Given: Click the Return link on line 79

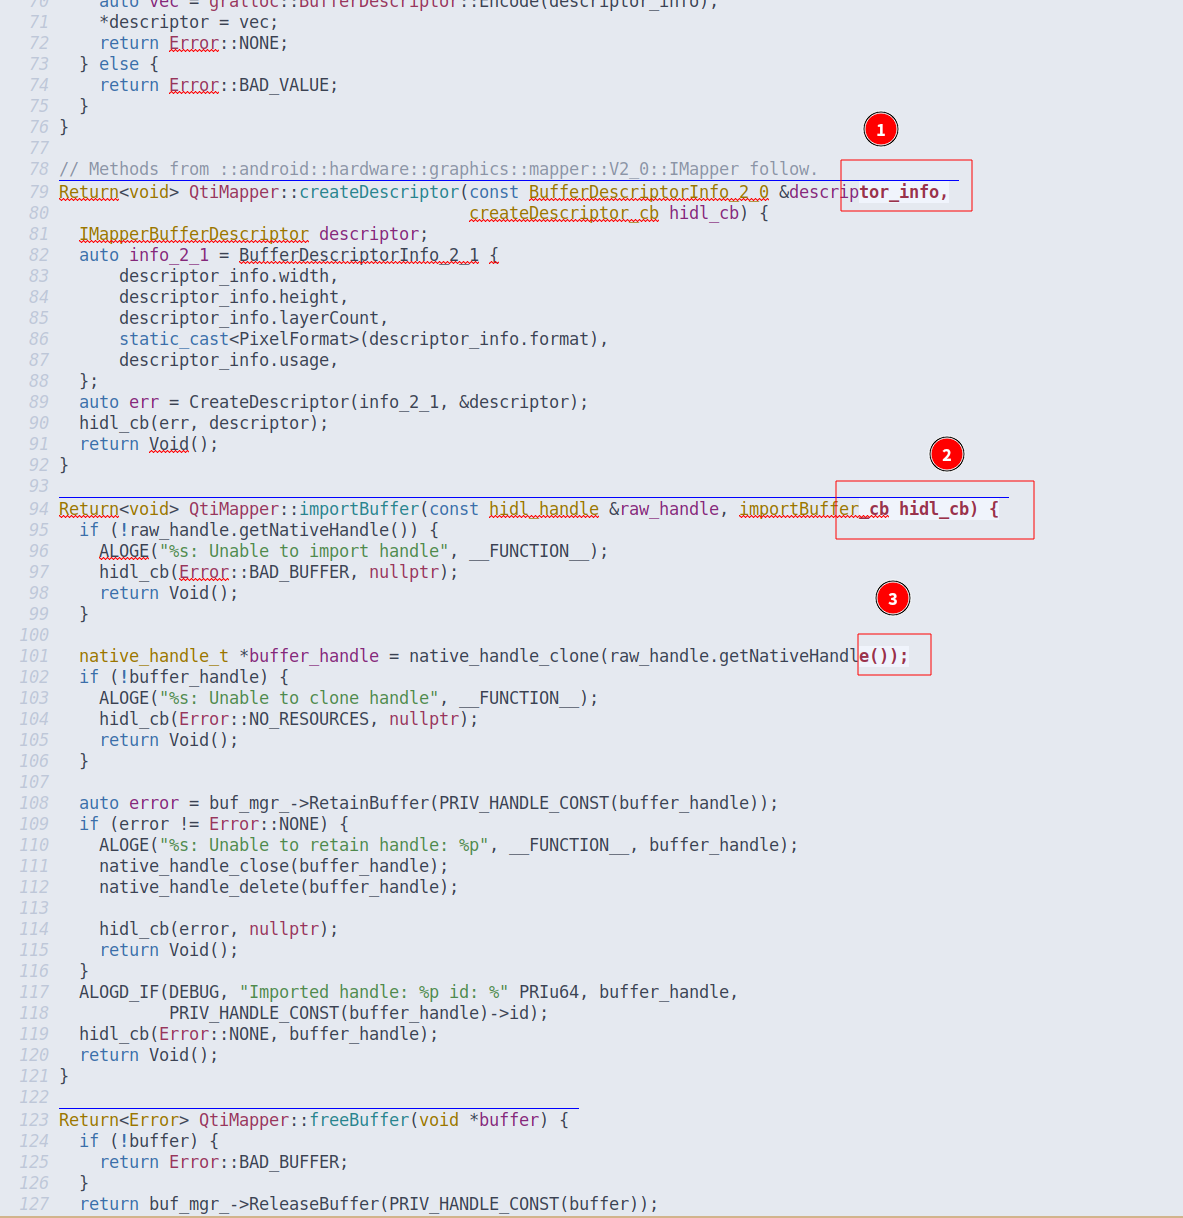Looking at the screenshot, I should pos(88,191).
